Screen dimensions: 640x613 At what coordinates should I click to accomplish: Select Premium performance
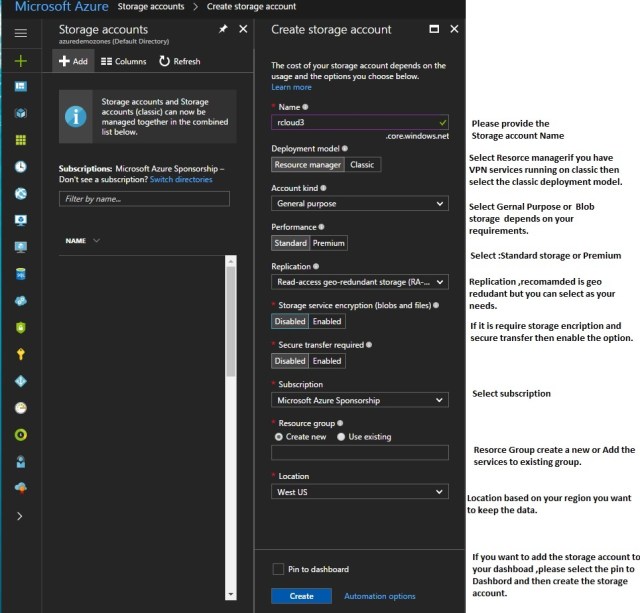(329, 243)
